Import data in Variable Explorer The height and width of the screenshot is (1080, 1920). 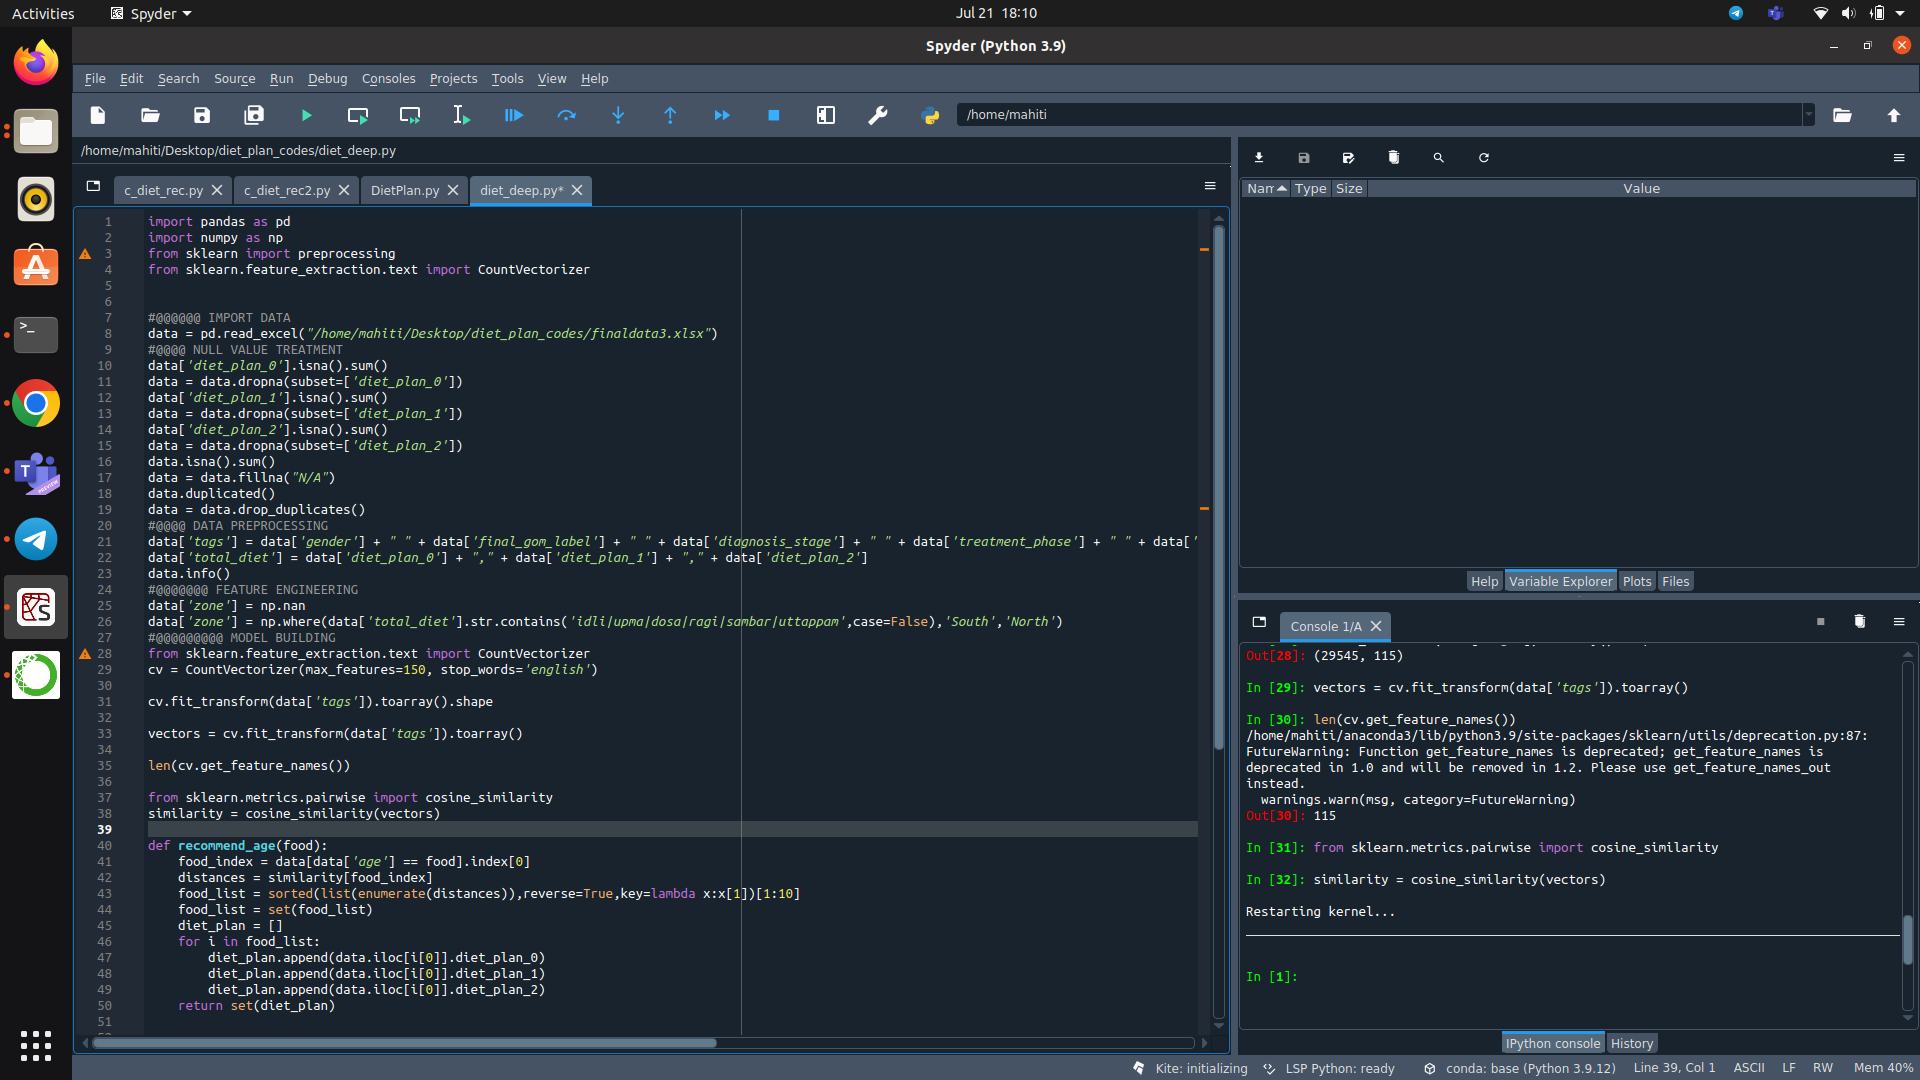[x=1259, y=158]
